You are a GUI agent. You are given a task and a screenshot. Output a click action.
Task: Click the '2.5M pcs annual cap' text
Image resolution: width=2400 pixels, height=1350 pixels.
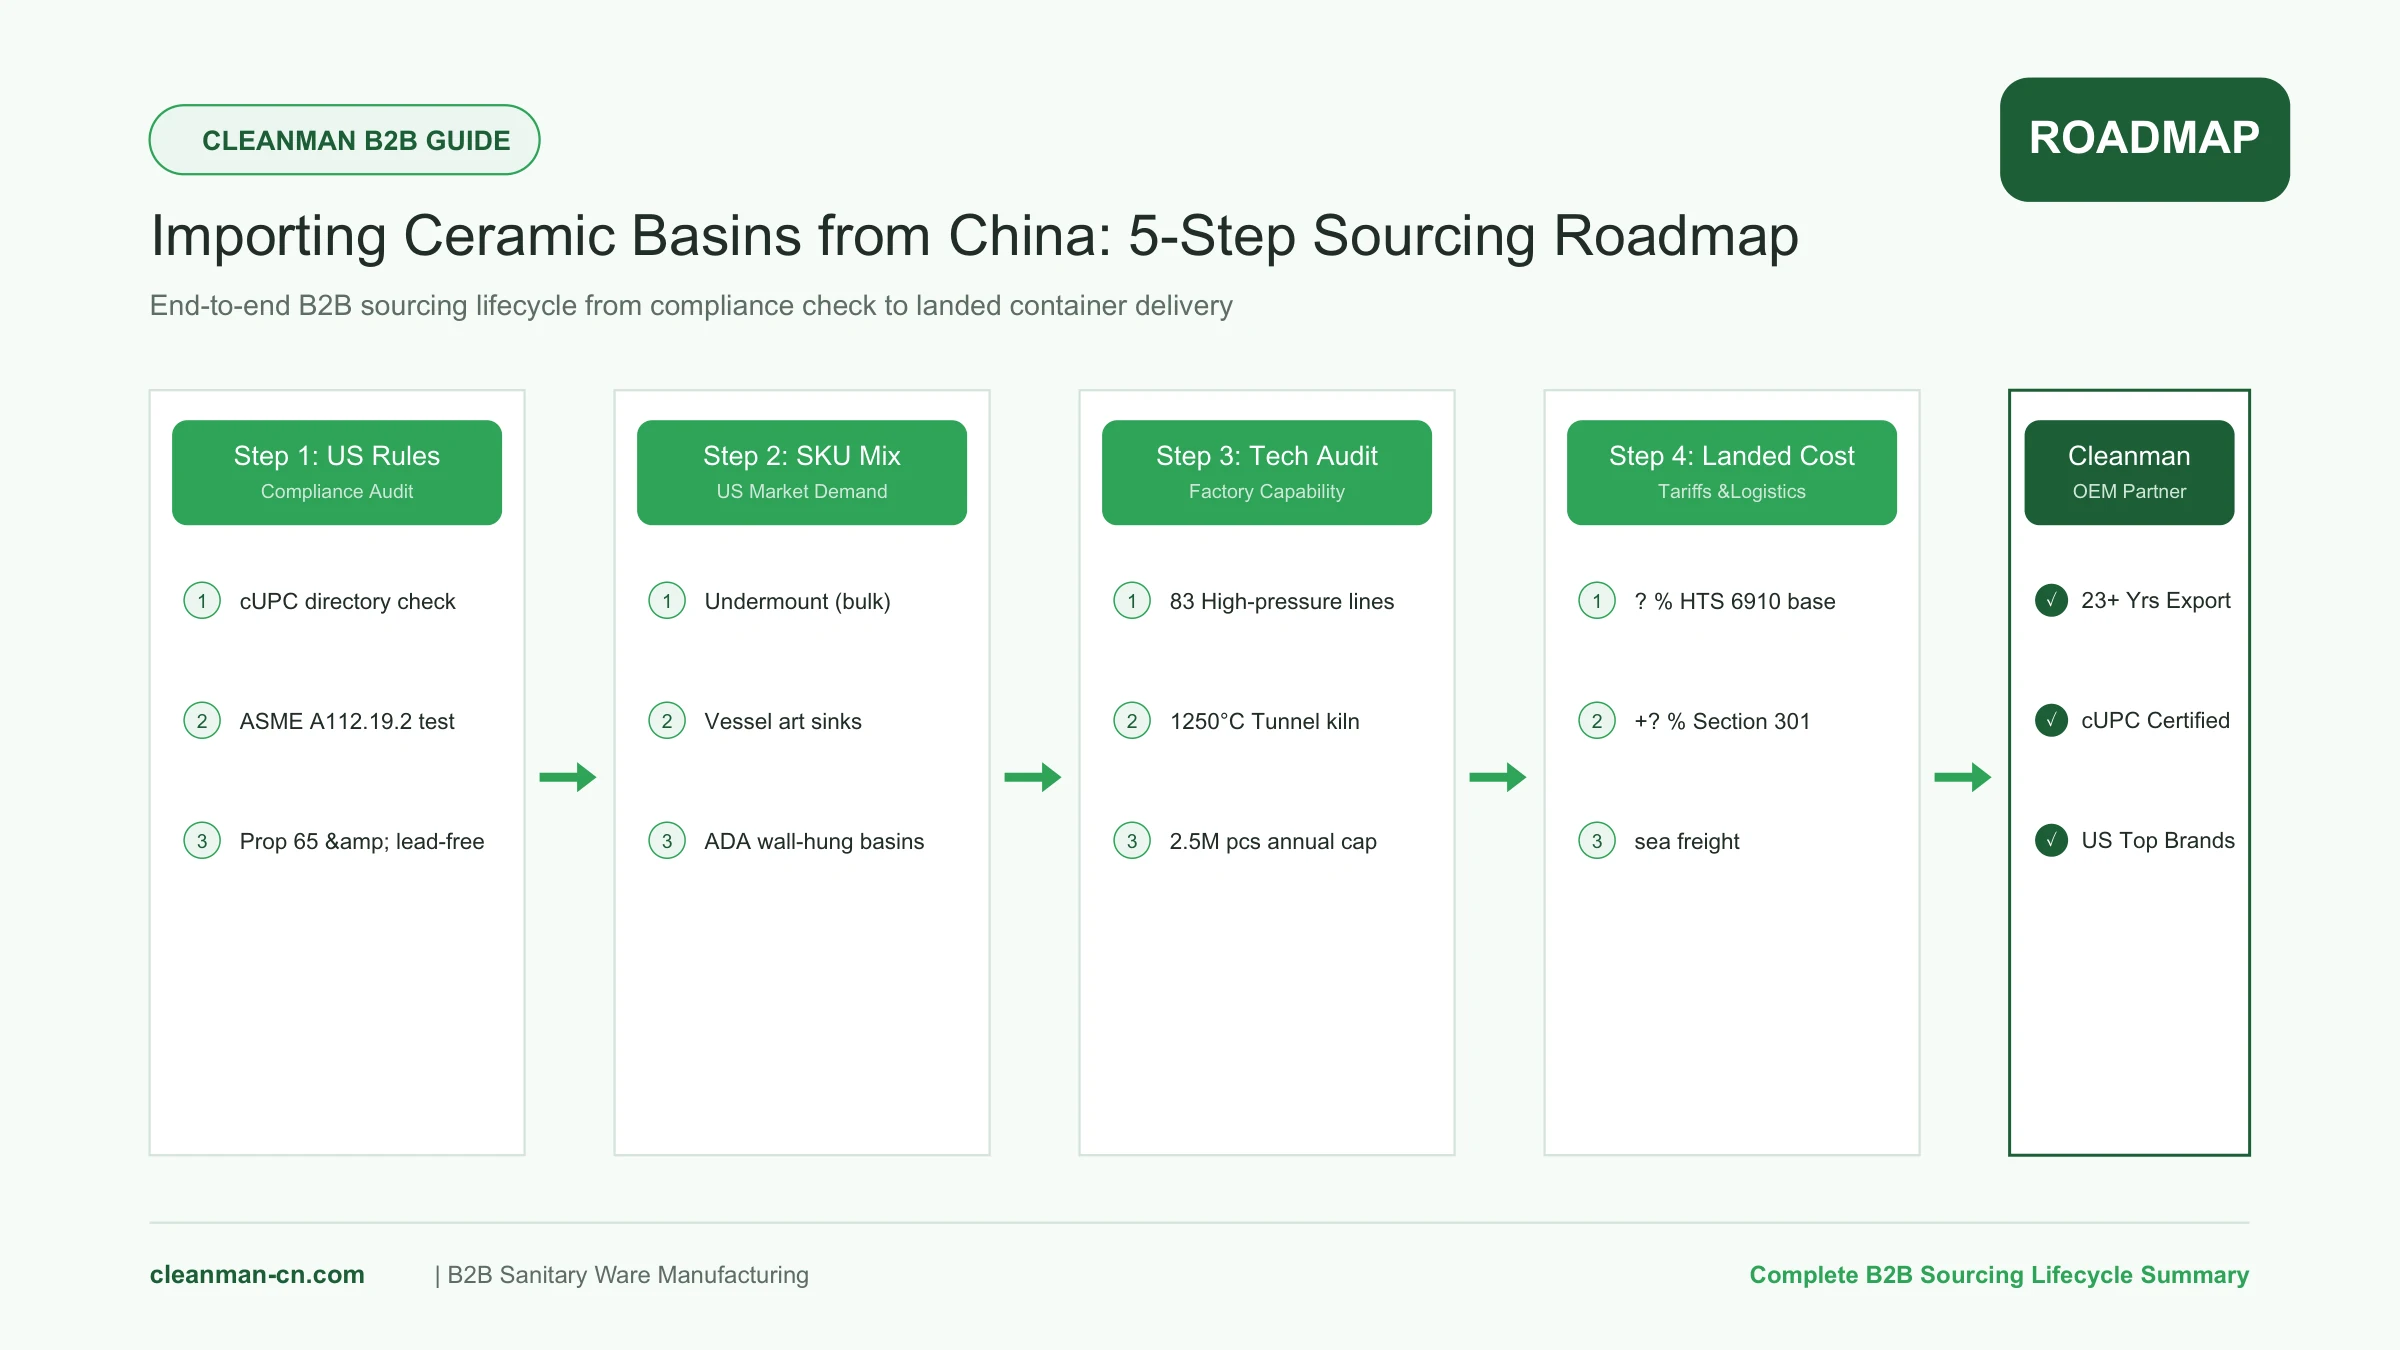click(1273, 841)
